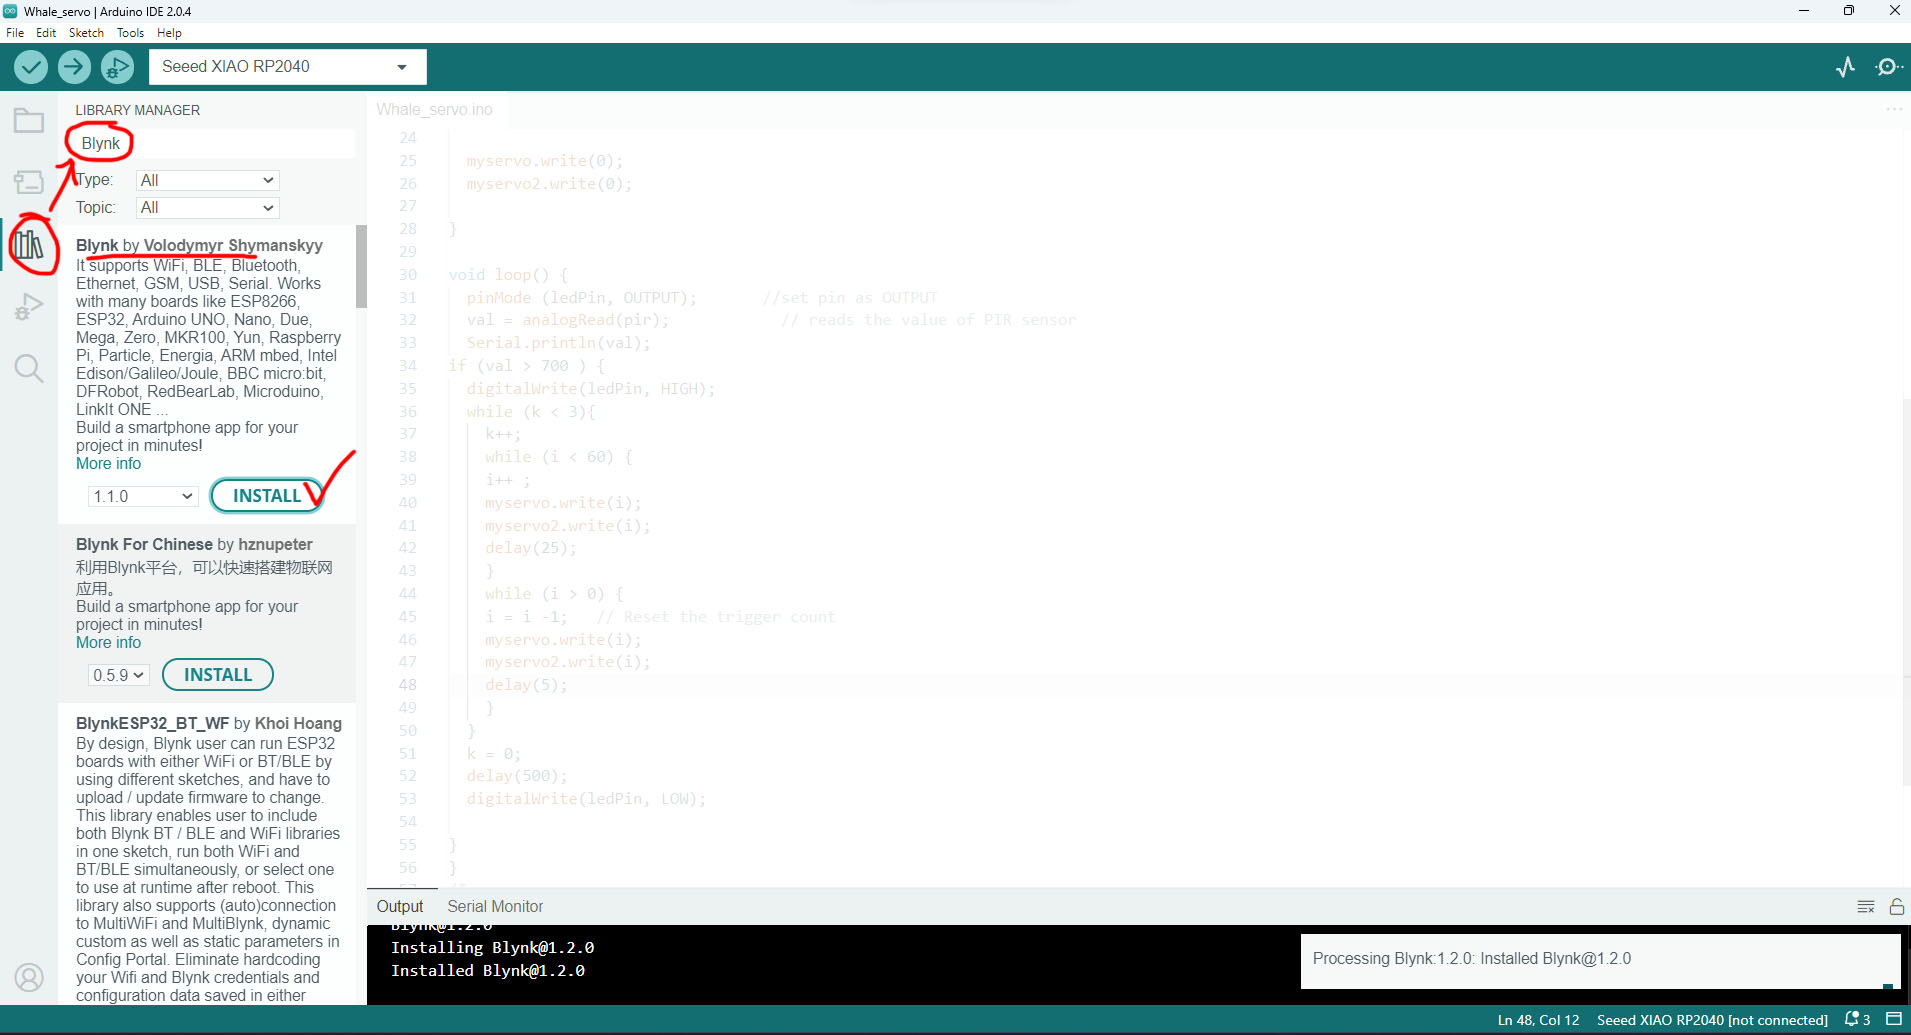This screenshot has height=1035, width=1911.
Task: Open the Help menu
Action: 169,33
